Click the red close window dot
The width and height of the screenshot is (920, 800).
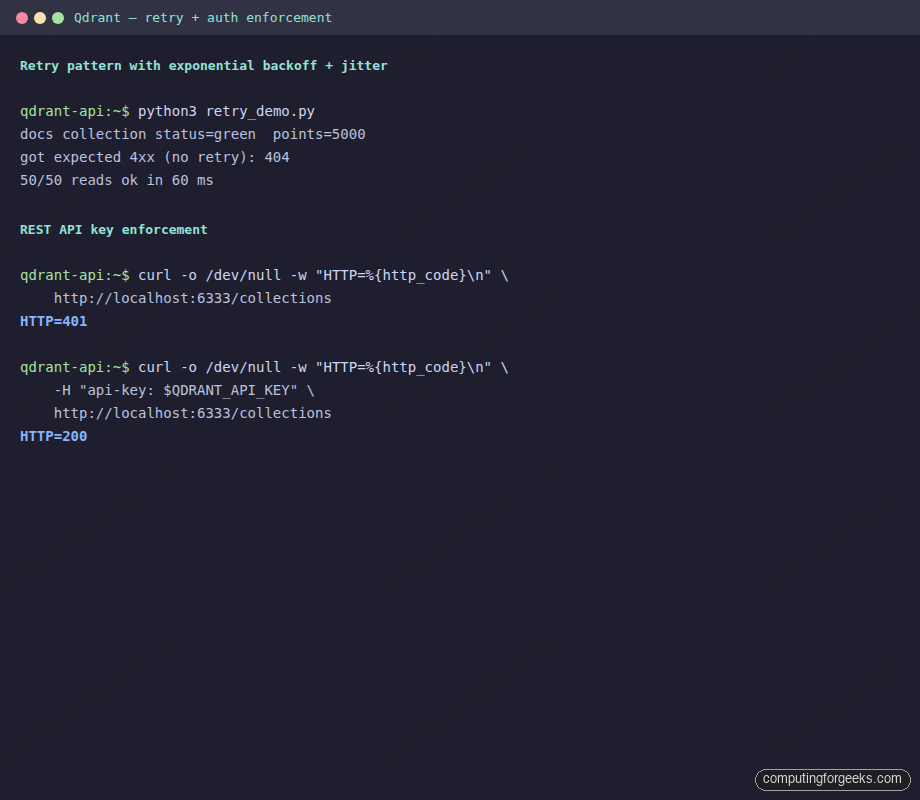[x=22, y=18]
